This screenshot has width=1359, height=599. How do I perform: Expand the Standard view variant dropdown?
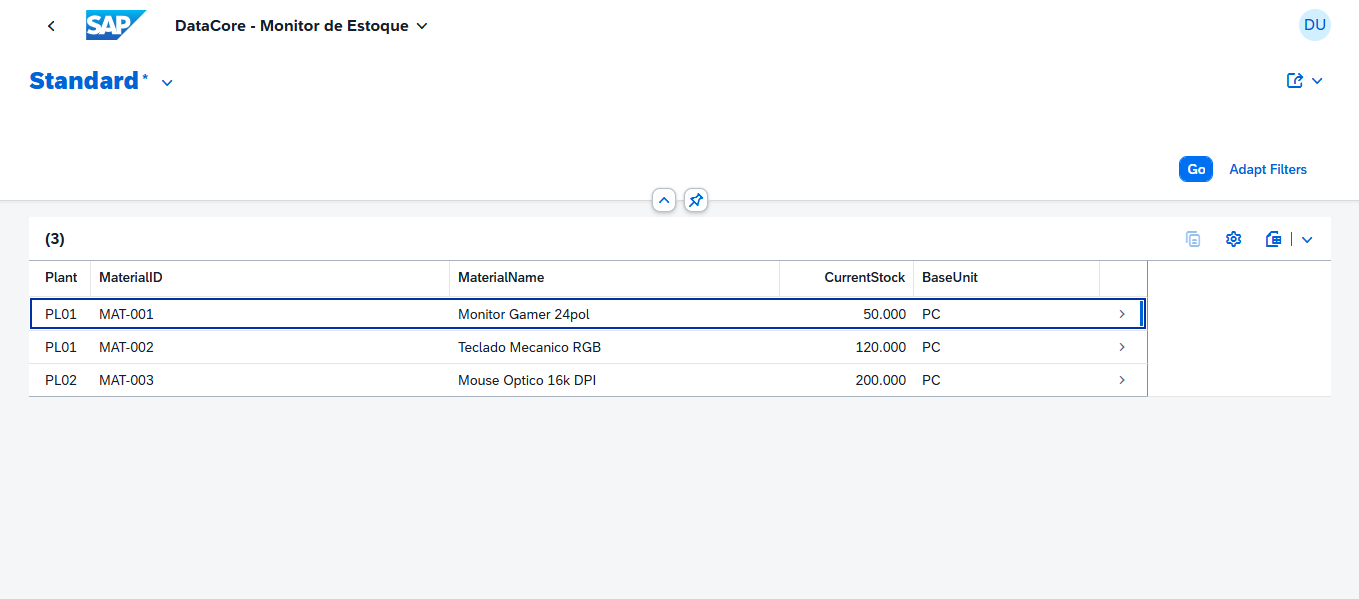(x=167, y=83)
